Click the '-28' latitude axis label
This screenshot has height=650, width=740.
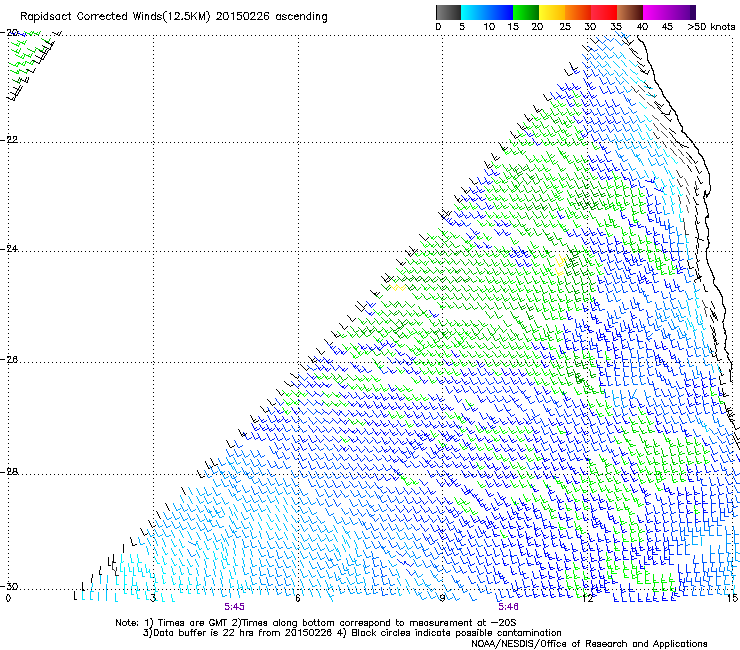click(x=9, y=472)
